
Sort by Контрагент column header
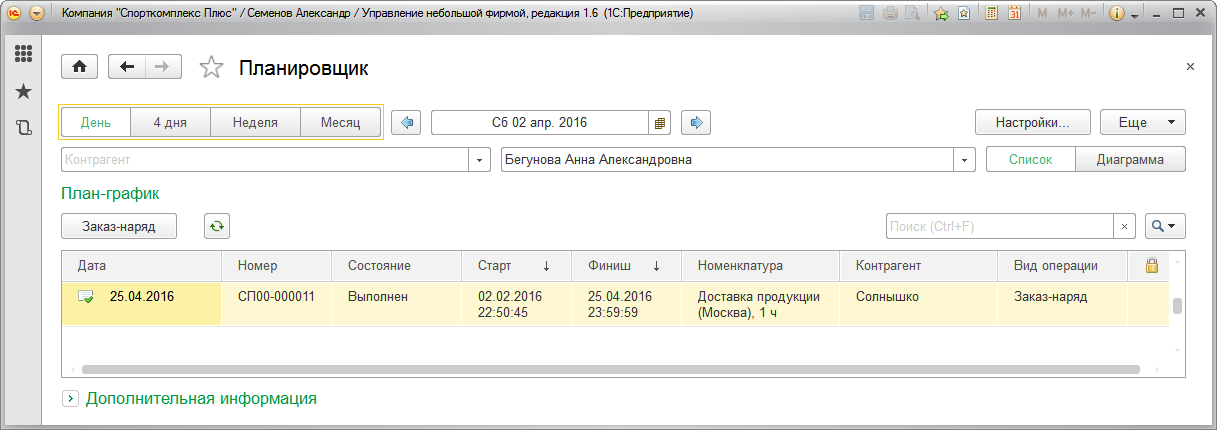[x=919, y=266]
